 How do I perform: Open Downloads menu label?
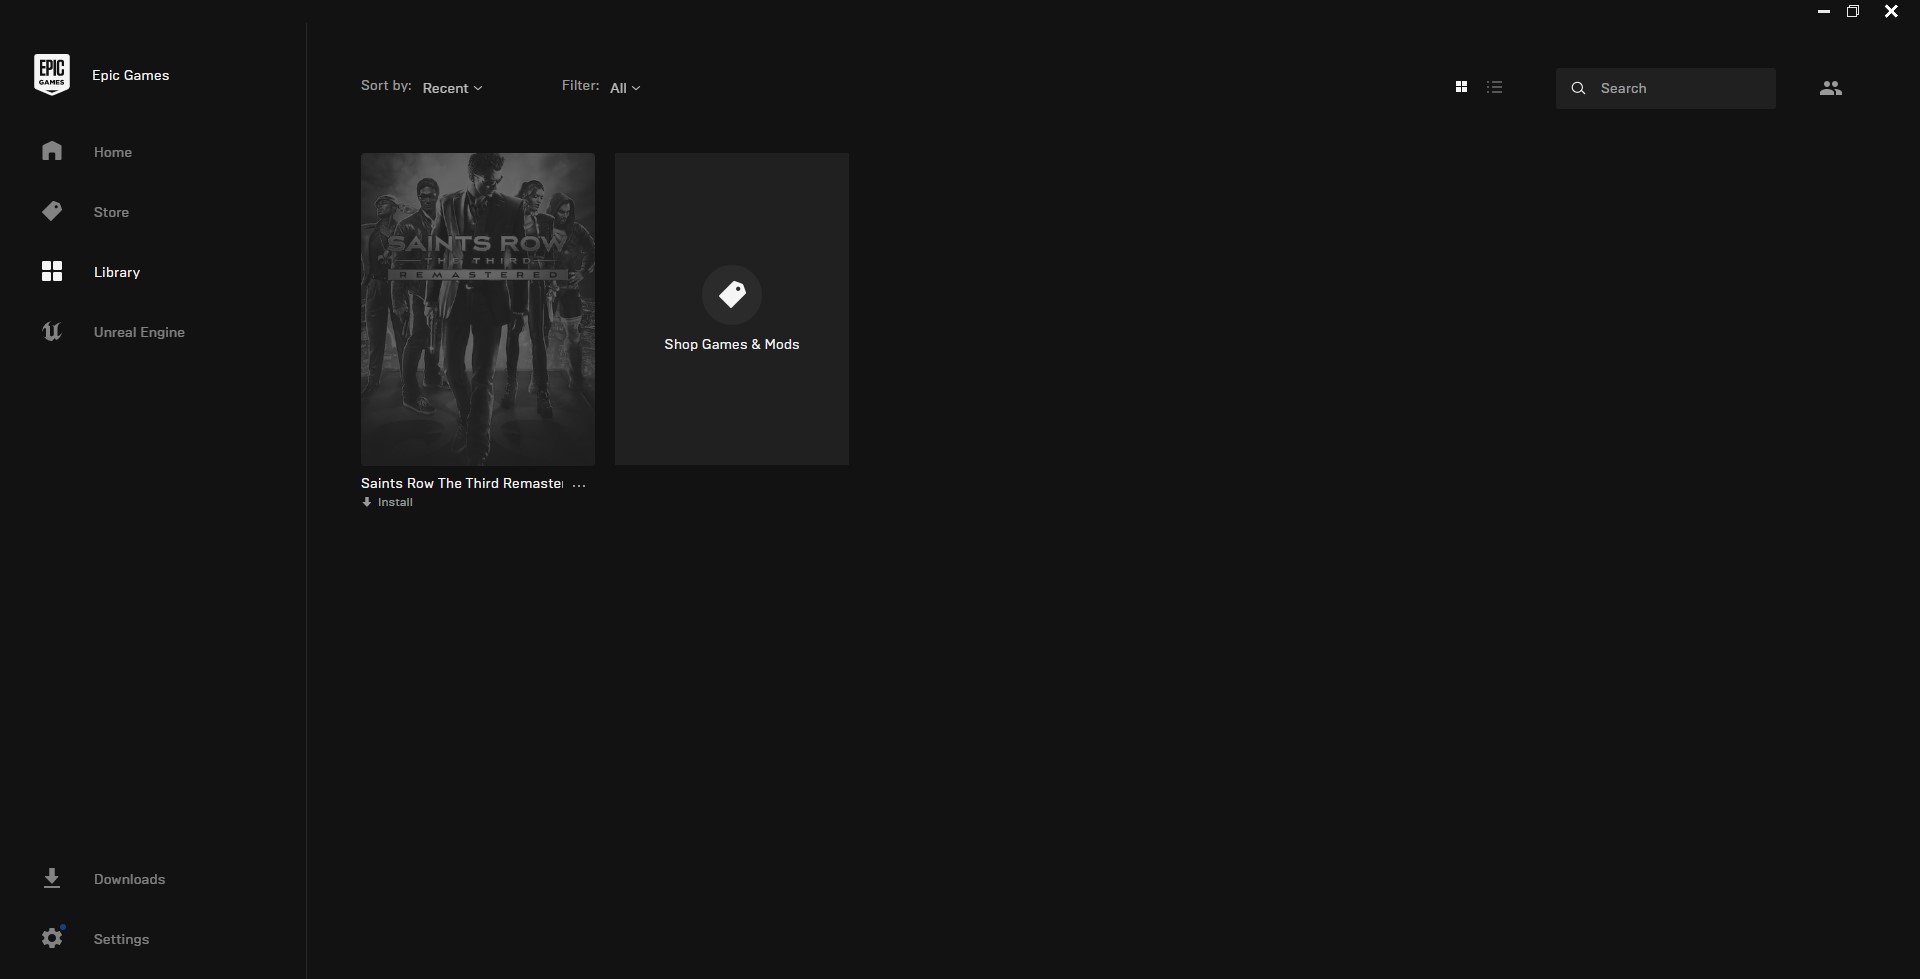coord(130,879)
